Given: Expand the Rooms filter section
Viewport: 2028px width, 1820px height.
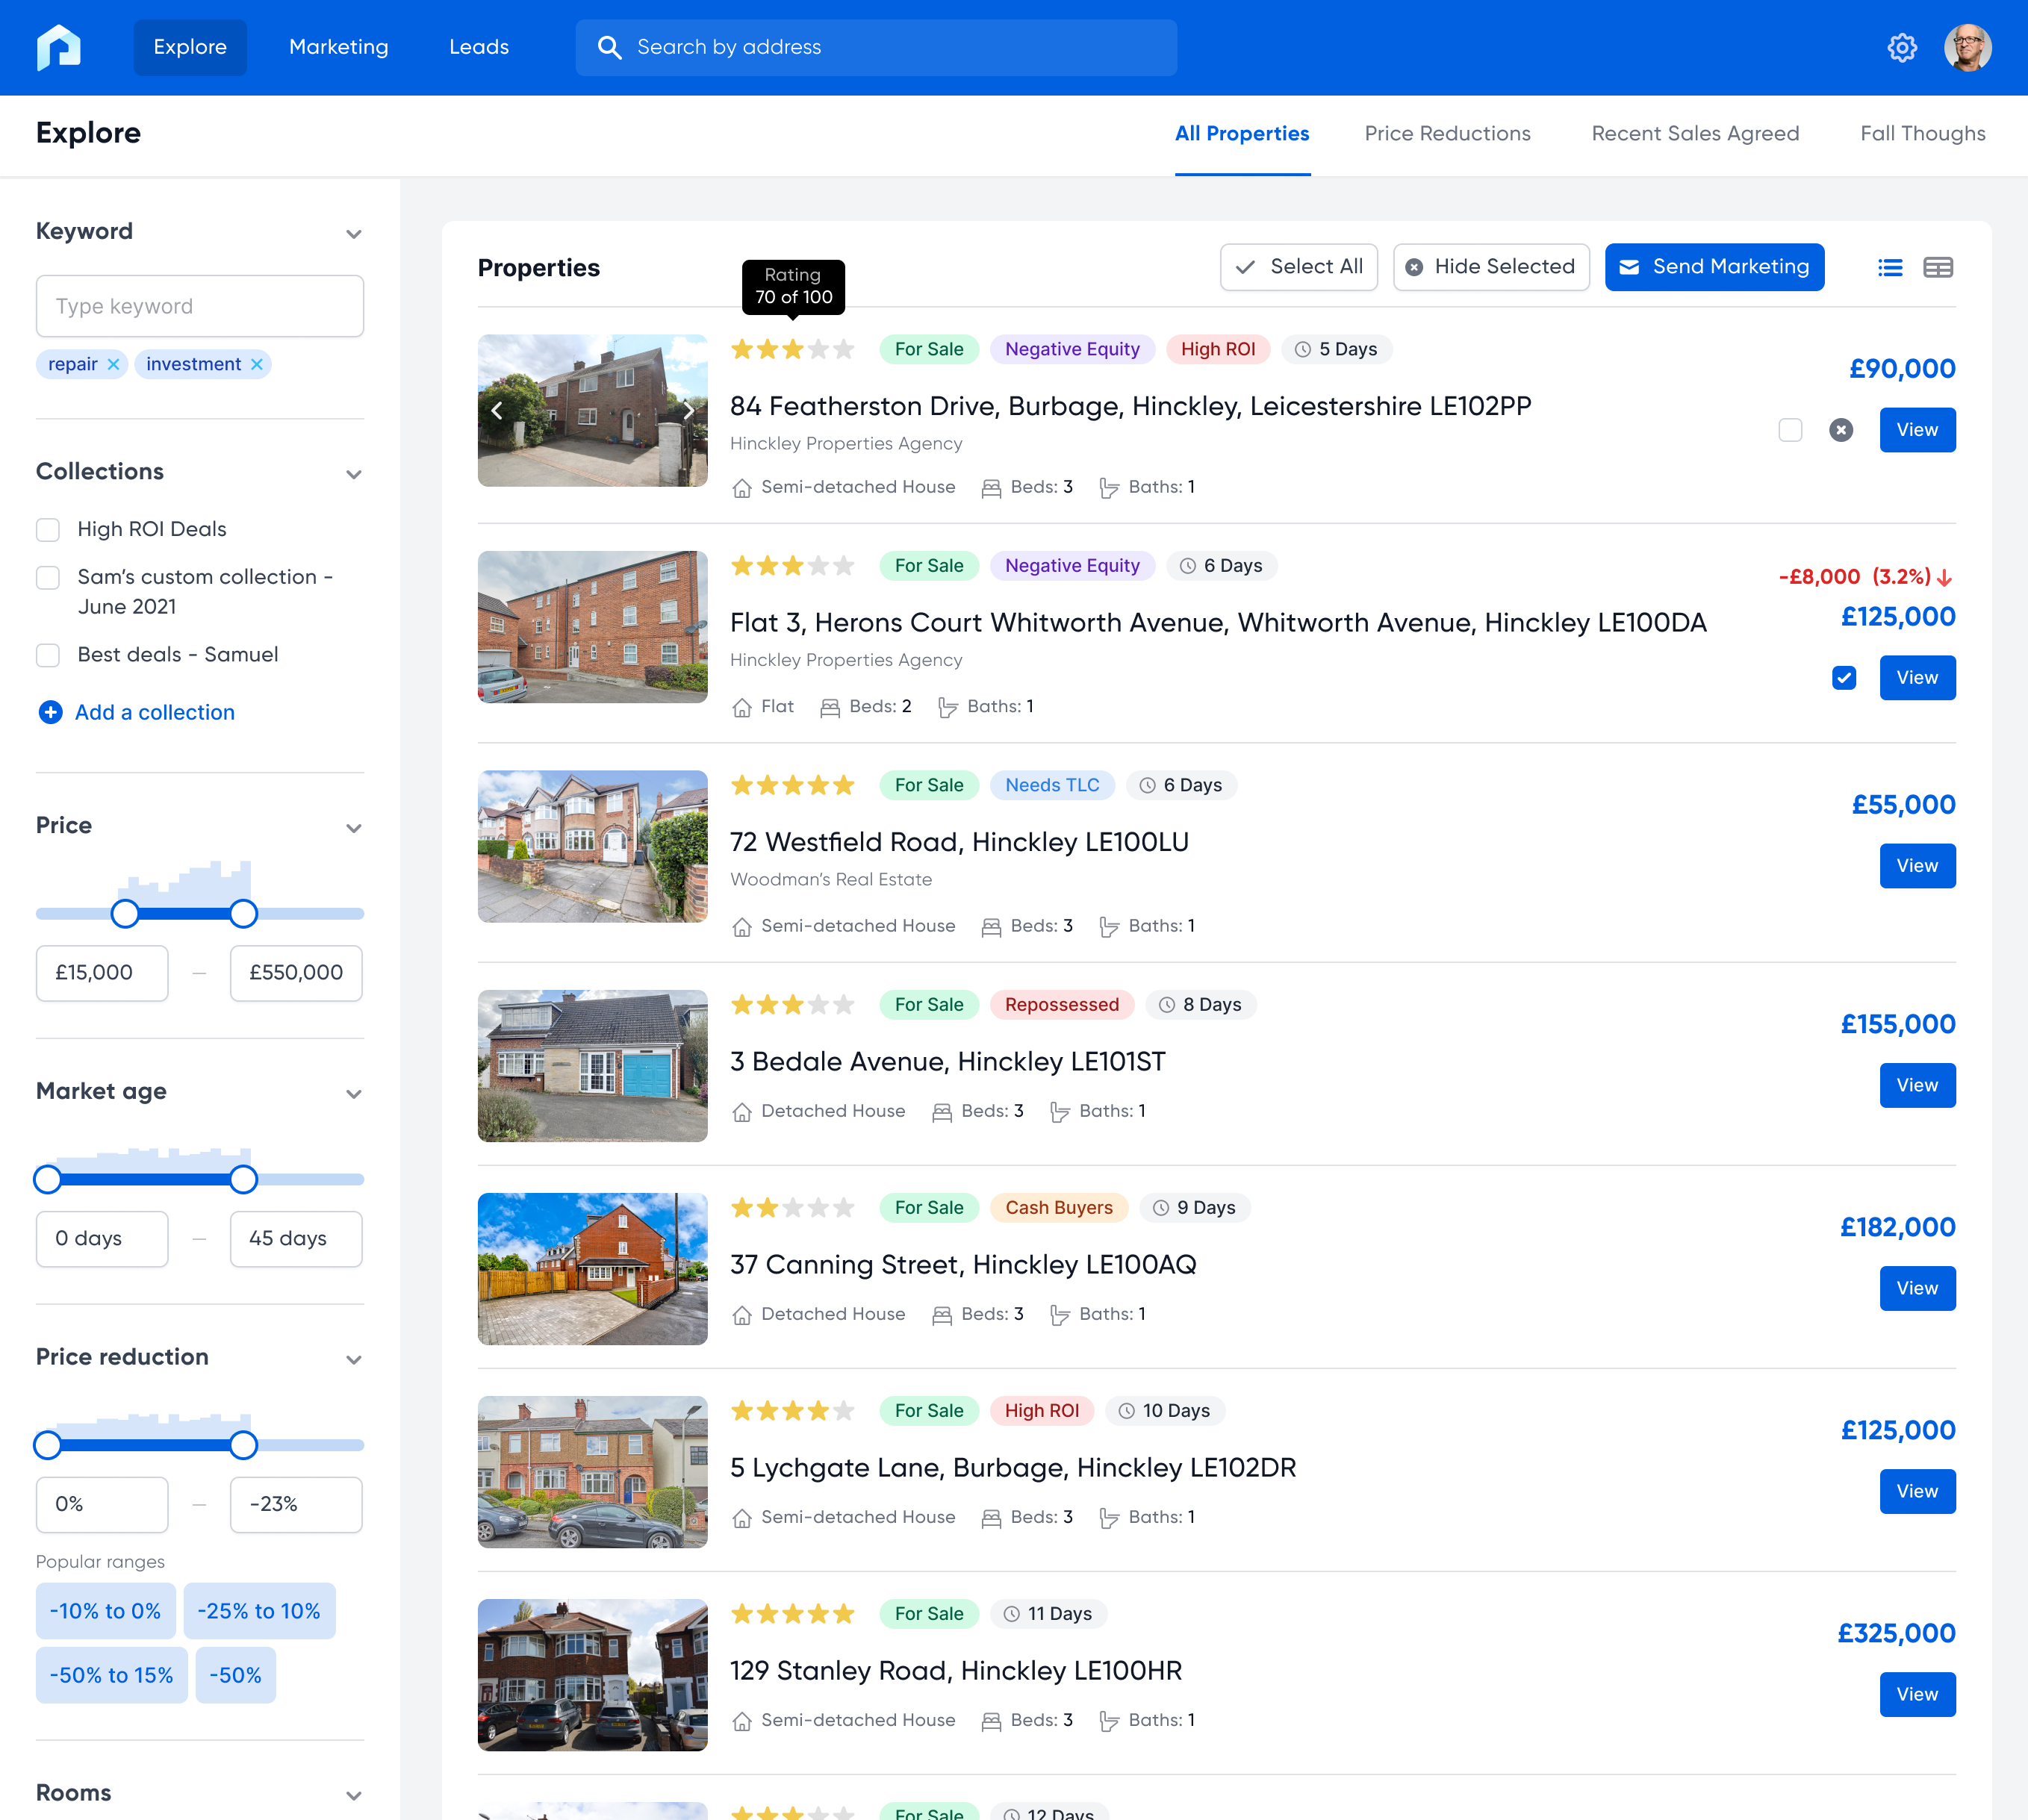Looking at the screenshot, I should (x=353, y=1795).
